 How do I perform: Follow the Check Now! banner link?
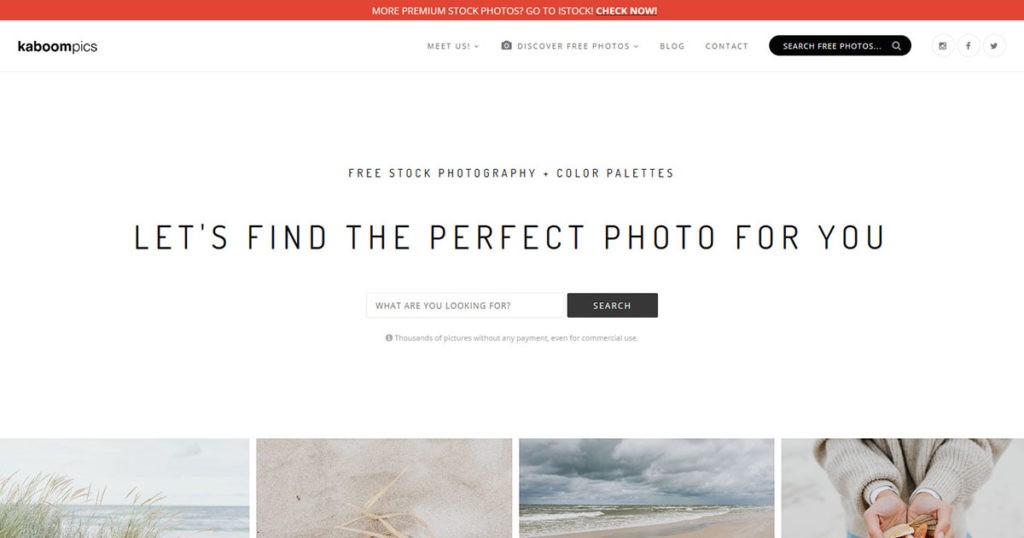[626, 10]
